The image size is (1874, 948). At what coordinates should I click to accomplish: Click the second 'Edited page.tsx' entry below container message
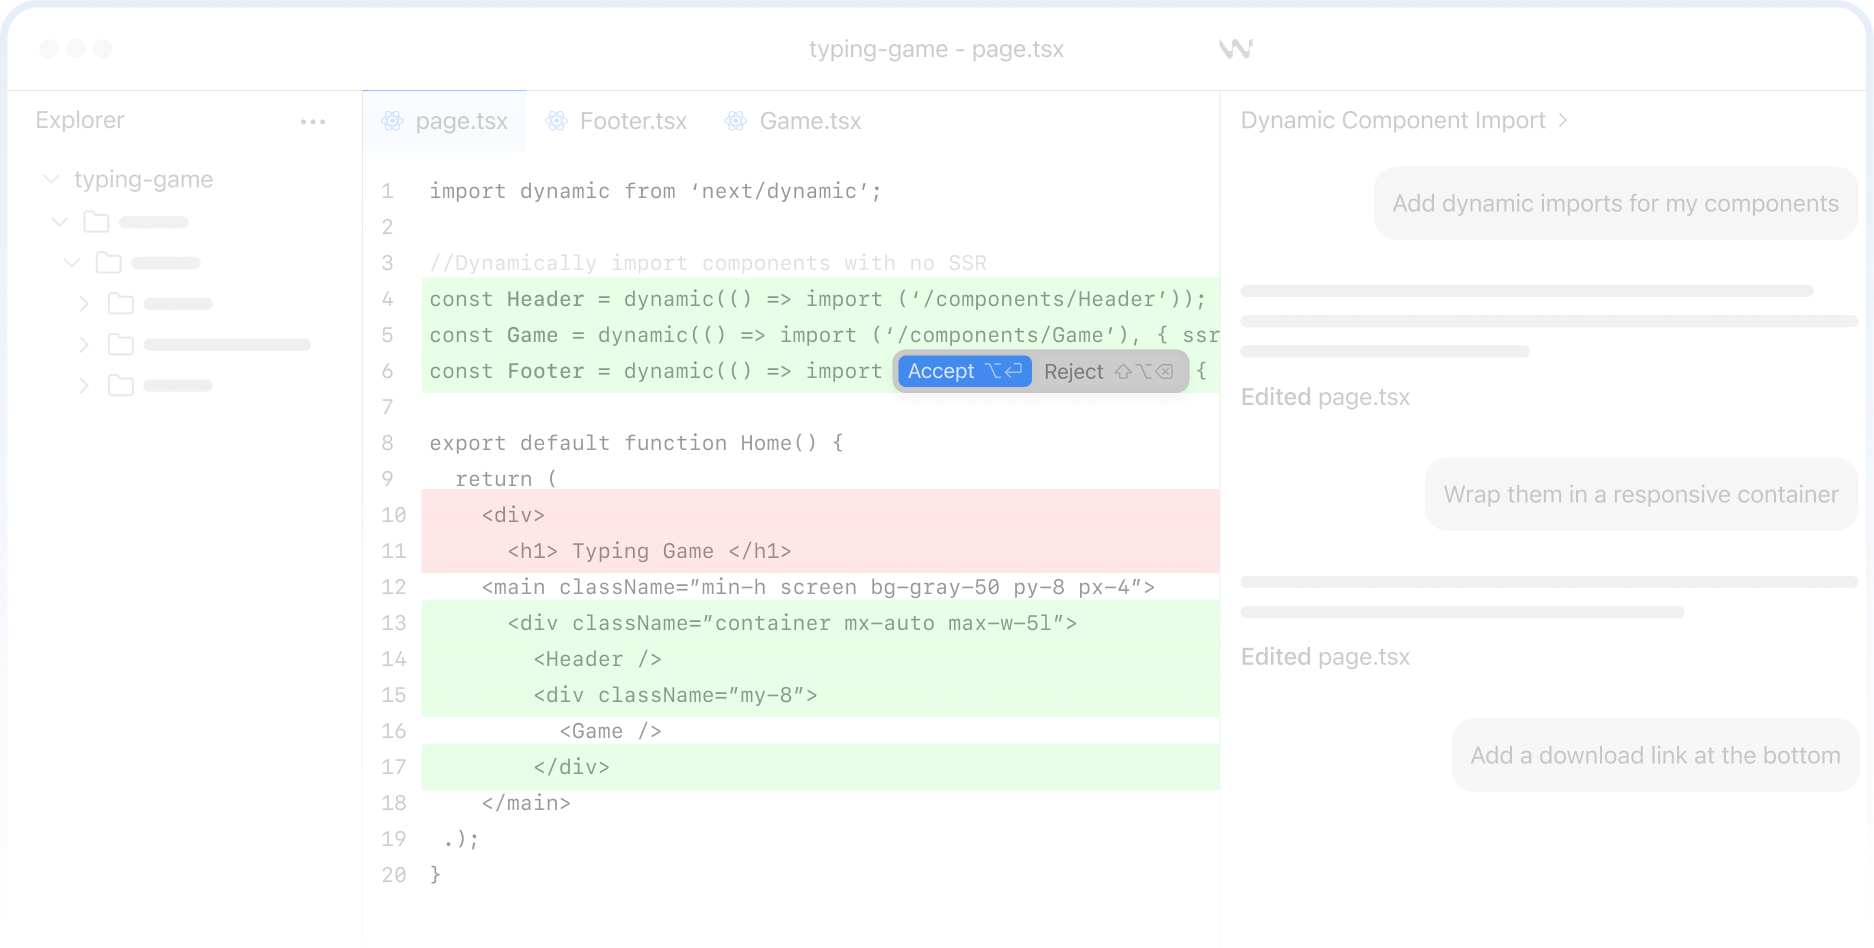point(1325,657)
